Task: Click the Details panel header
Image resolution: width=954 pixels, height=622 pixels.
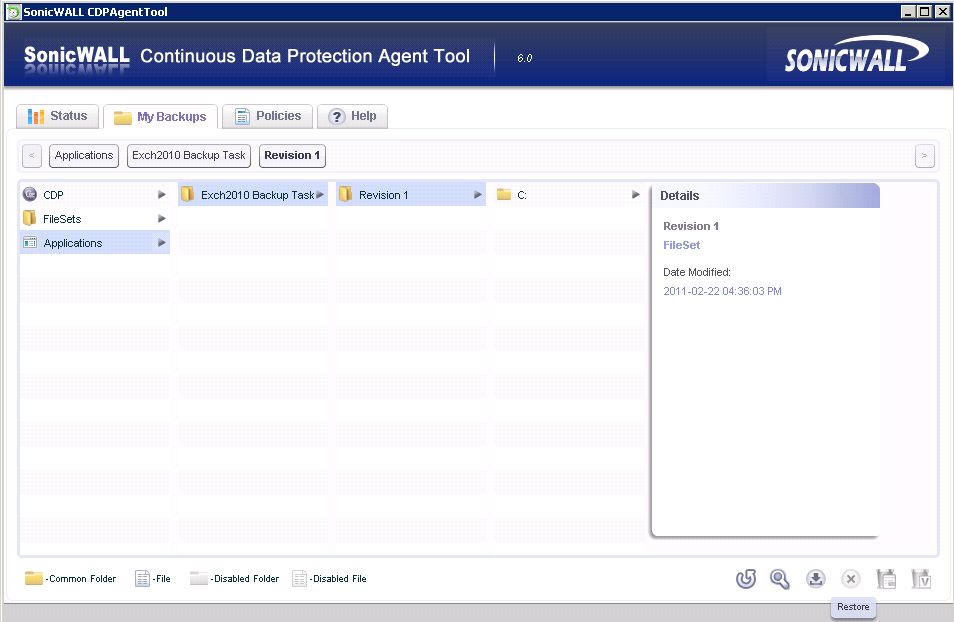Action: [766, 196]
